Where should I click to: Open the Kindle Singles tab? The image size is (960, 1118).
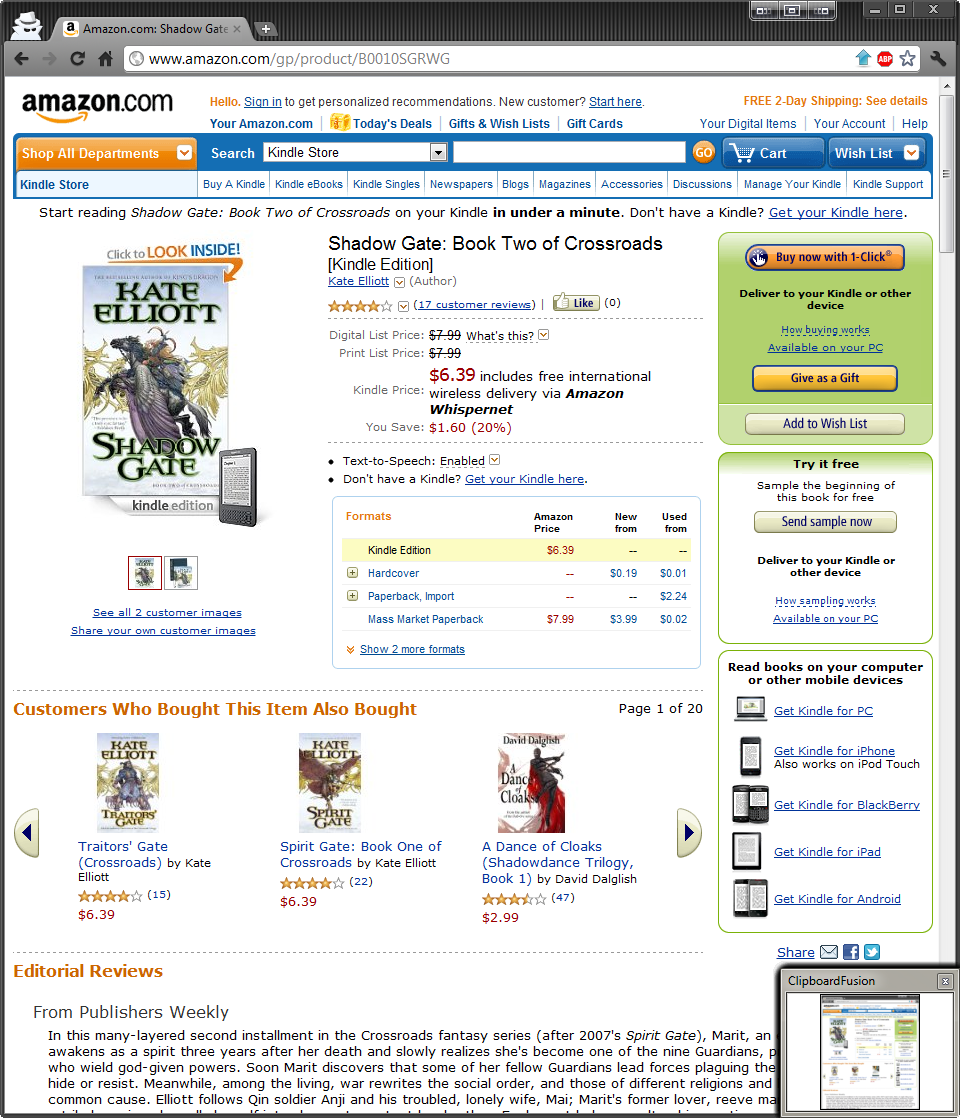click(x=387, y=184)
